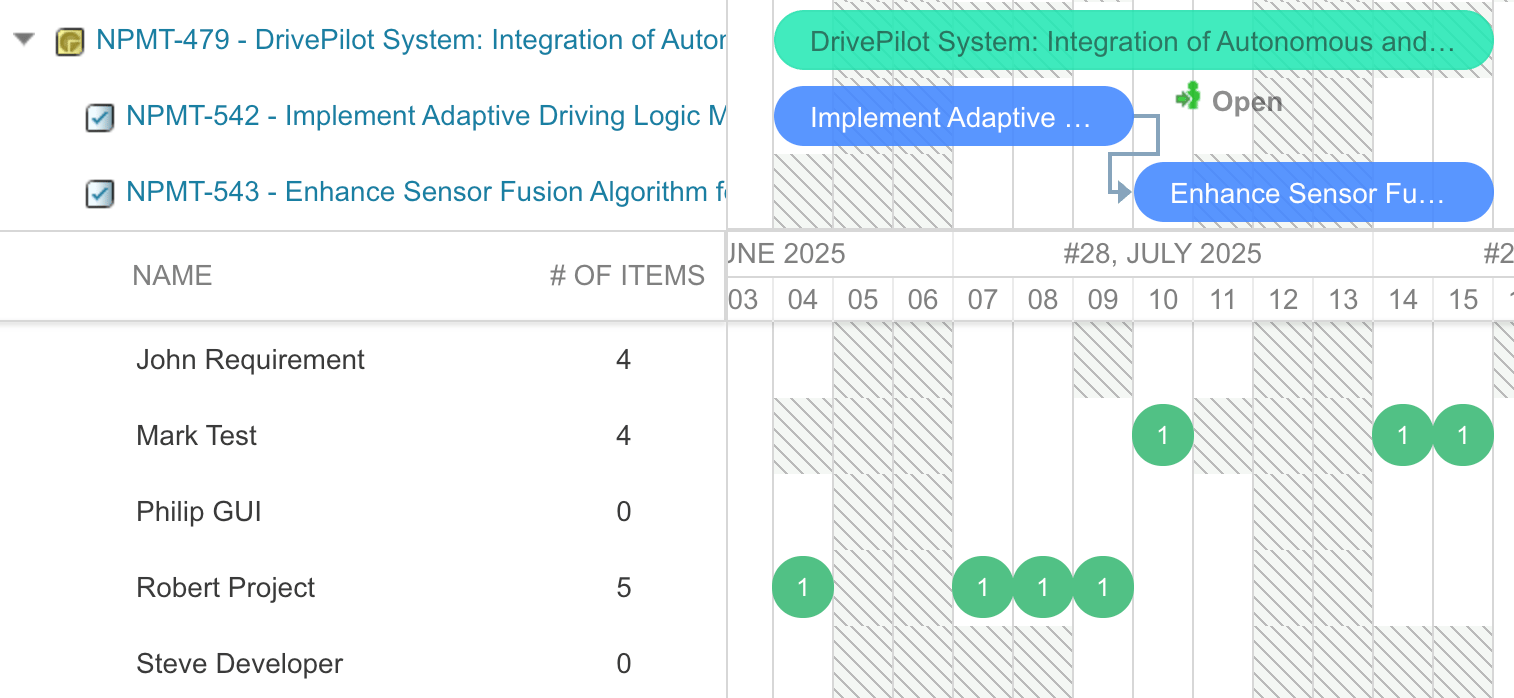Click day 04 in the timeline header

[803, 300]
